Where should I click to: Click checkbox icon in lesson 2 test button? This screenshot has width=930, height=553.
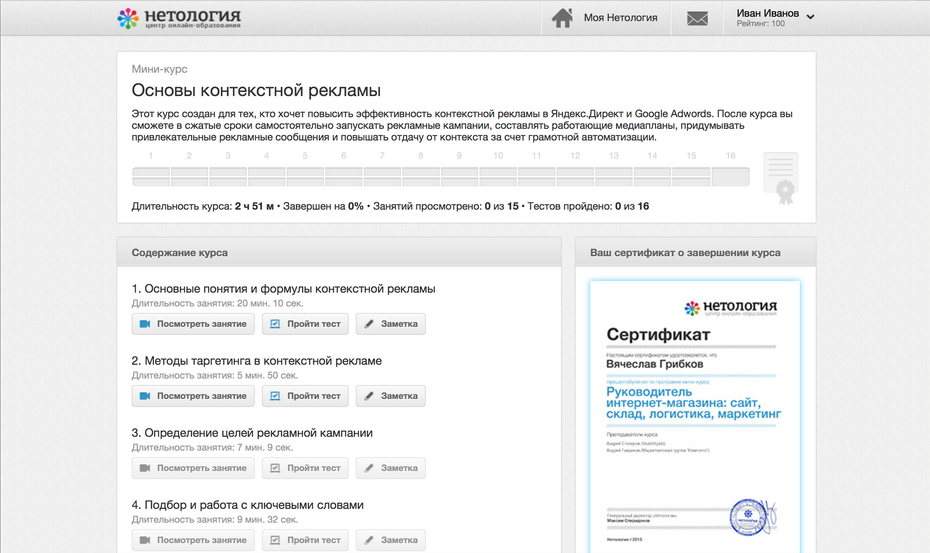pyautogui.click(x=275, y=396)
